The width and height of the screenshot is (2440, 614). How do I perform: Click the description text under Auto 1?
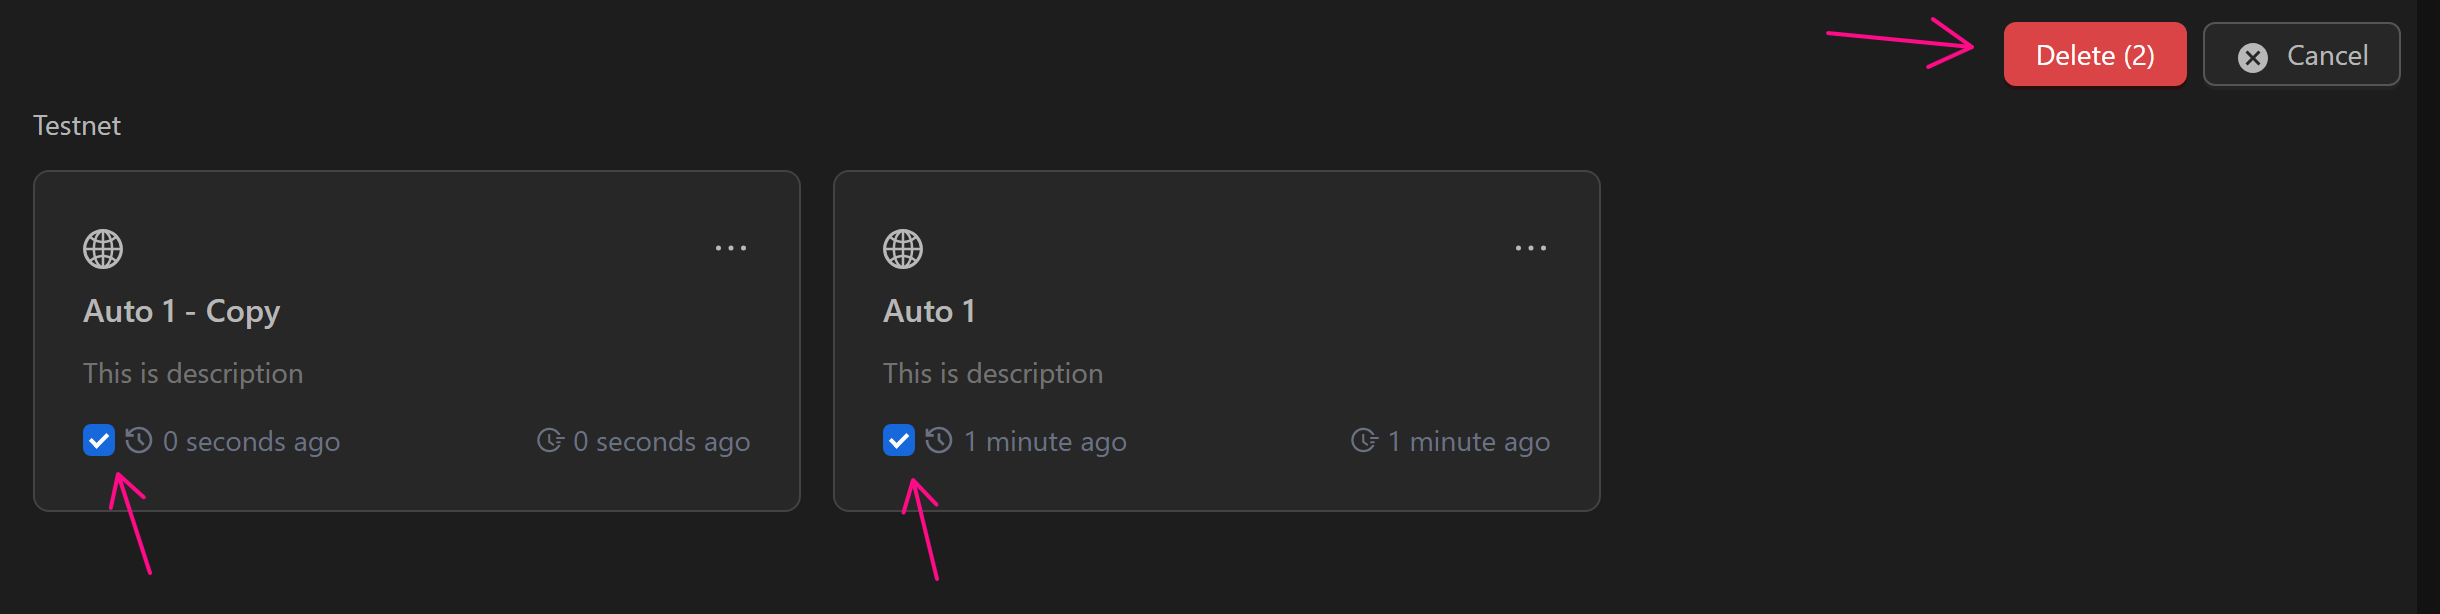[993, 373]
